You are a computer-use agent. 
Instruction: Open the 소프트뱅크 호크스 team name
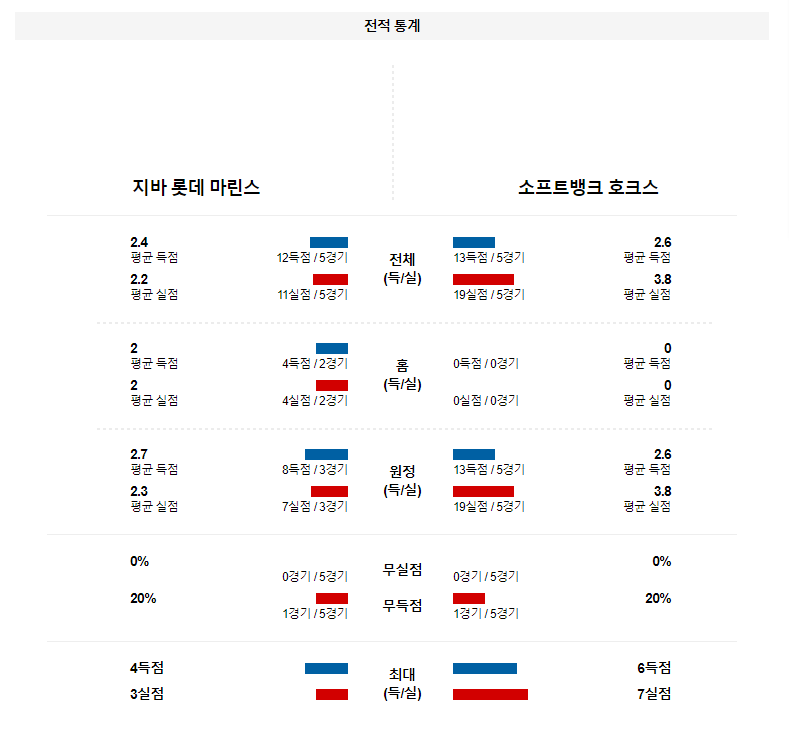pyautogui.click(x=588, y=187)
